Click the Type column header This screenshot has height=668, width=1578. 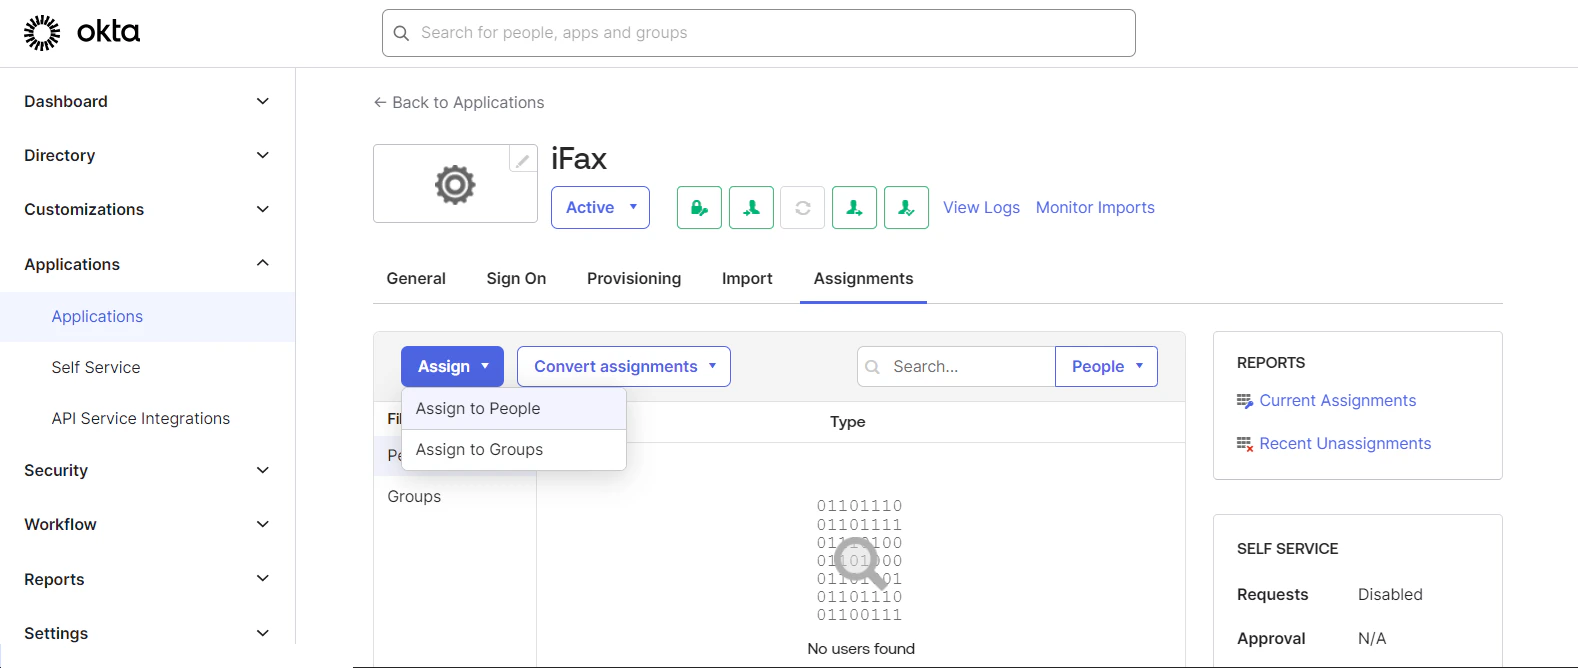coord(848,422)
